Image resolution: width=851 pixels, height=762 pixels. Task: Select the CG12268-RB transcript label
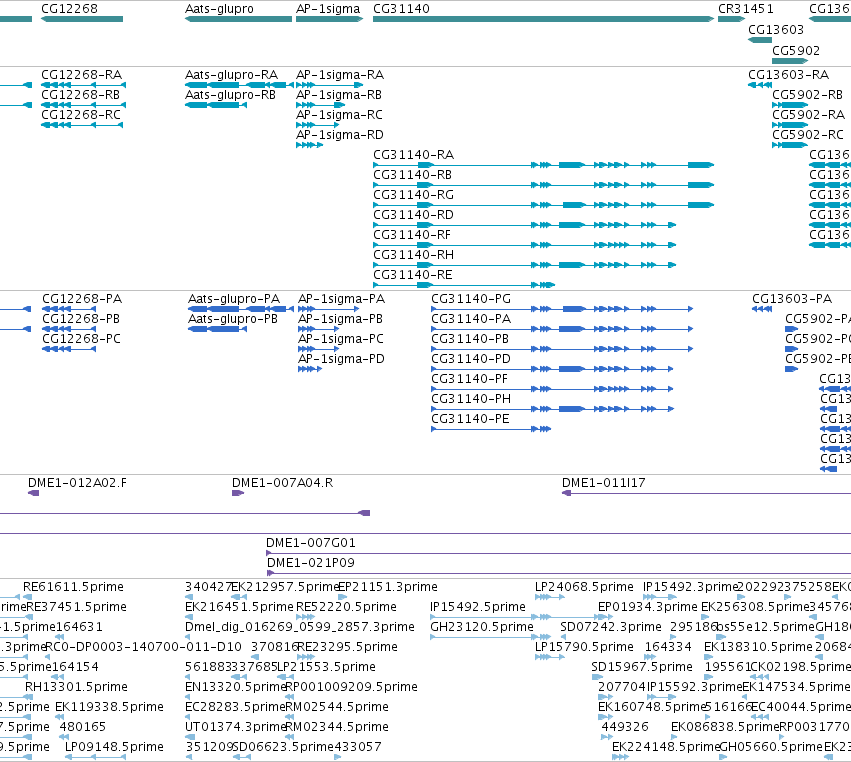pos(80,94)
